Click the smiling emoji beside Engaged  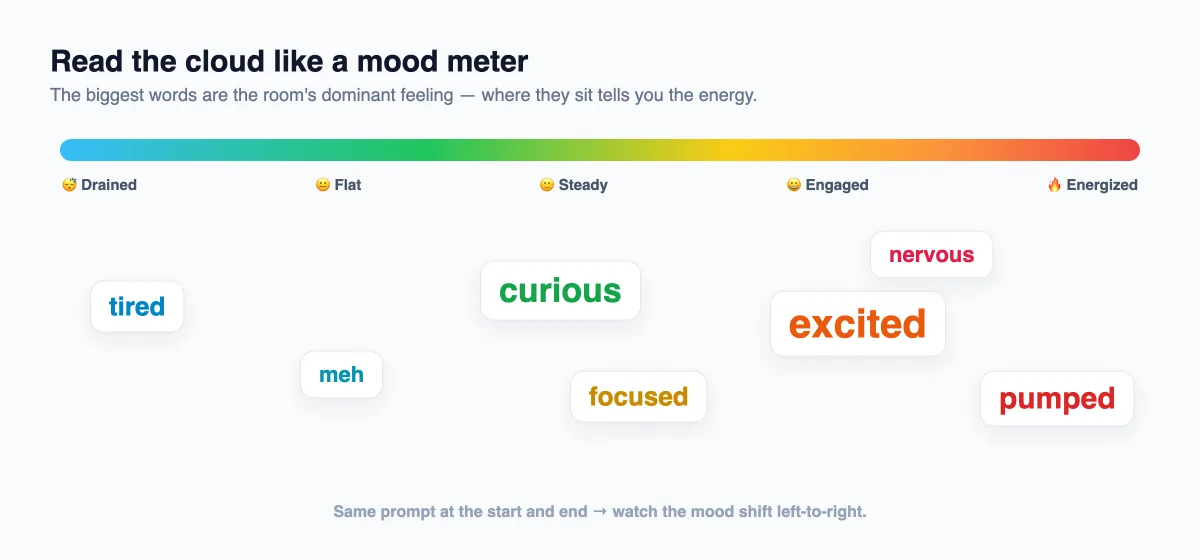[794, 185]
